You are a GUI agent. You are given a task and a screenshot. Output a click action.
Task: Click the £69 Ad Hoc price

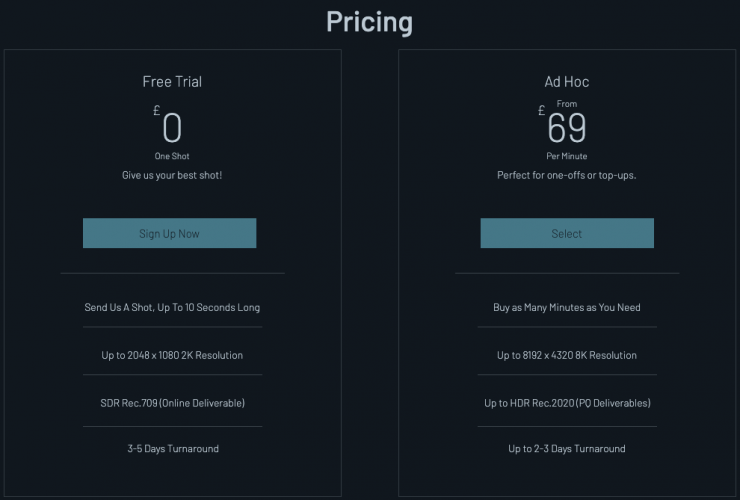pyautogui.click(x=566, y=128)
